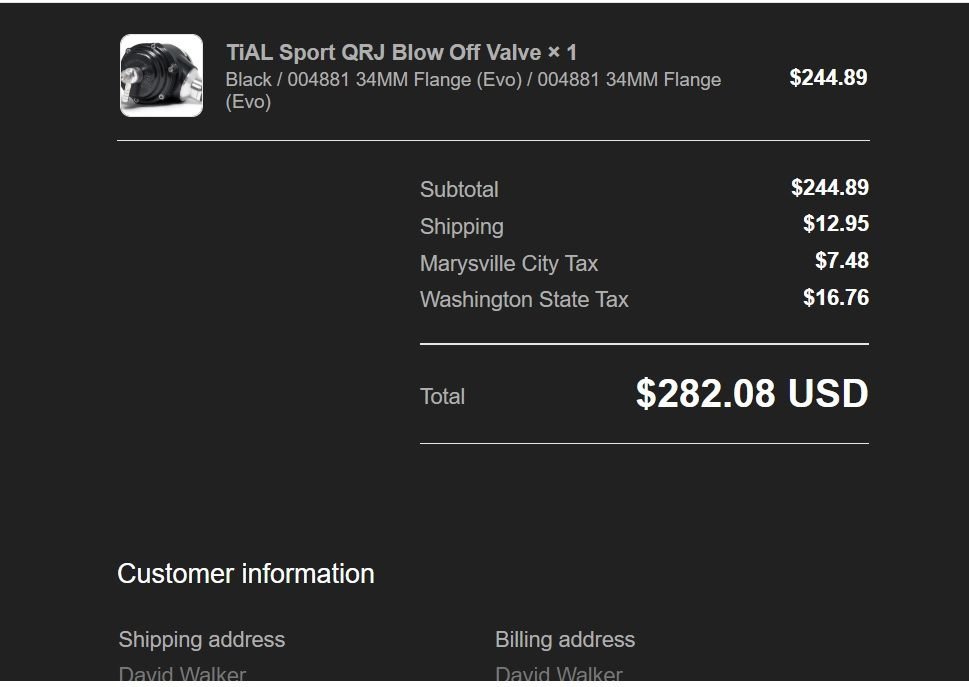Image resolution: width=969 pixels, height=687 pixels.
Task: Click the $282.08 USD total amount
Action: (x=751, y=394)
